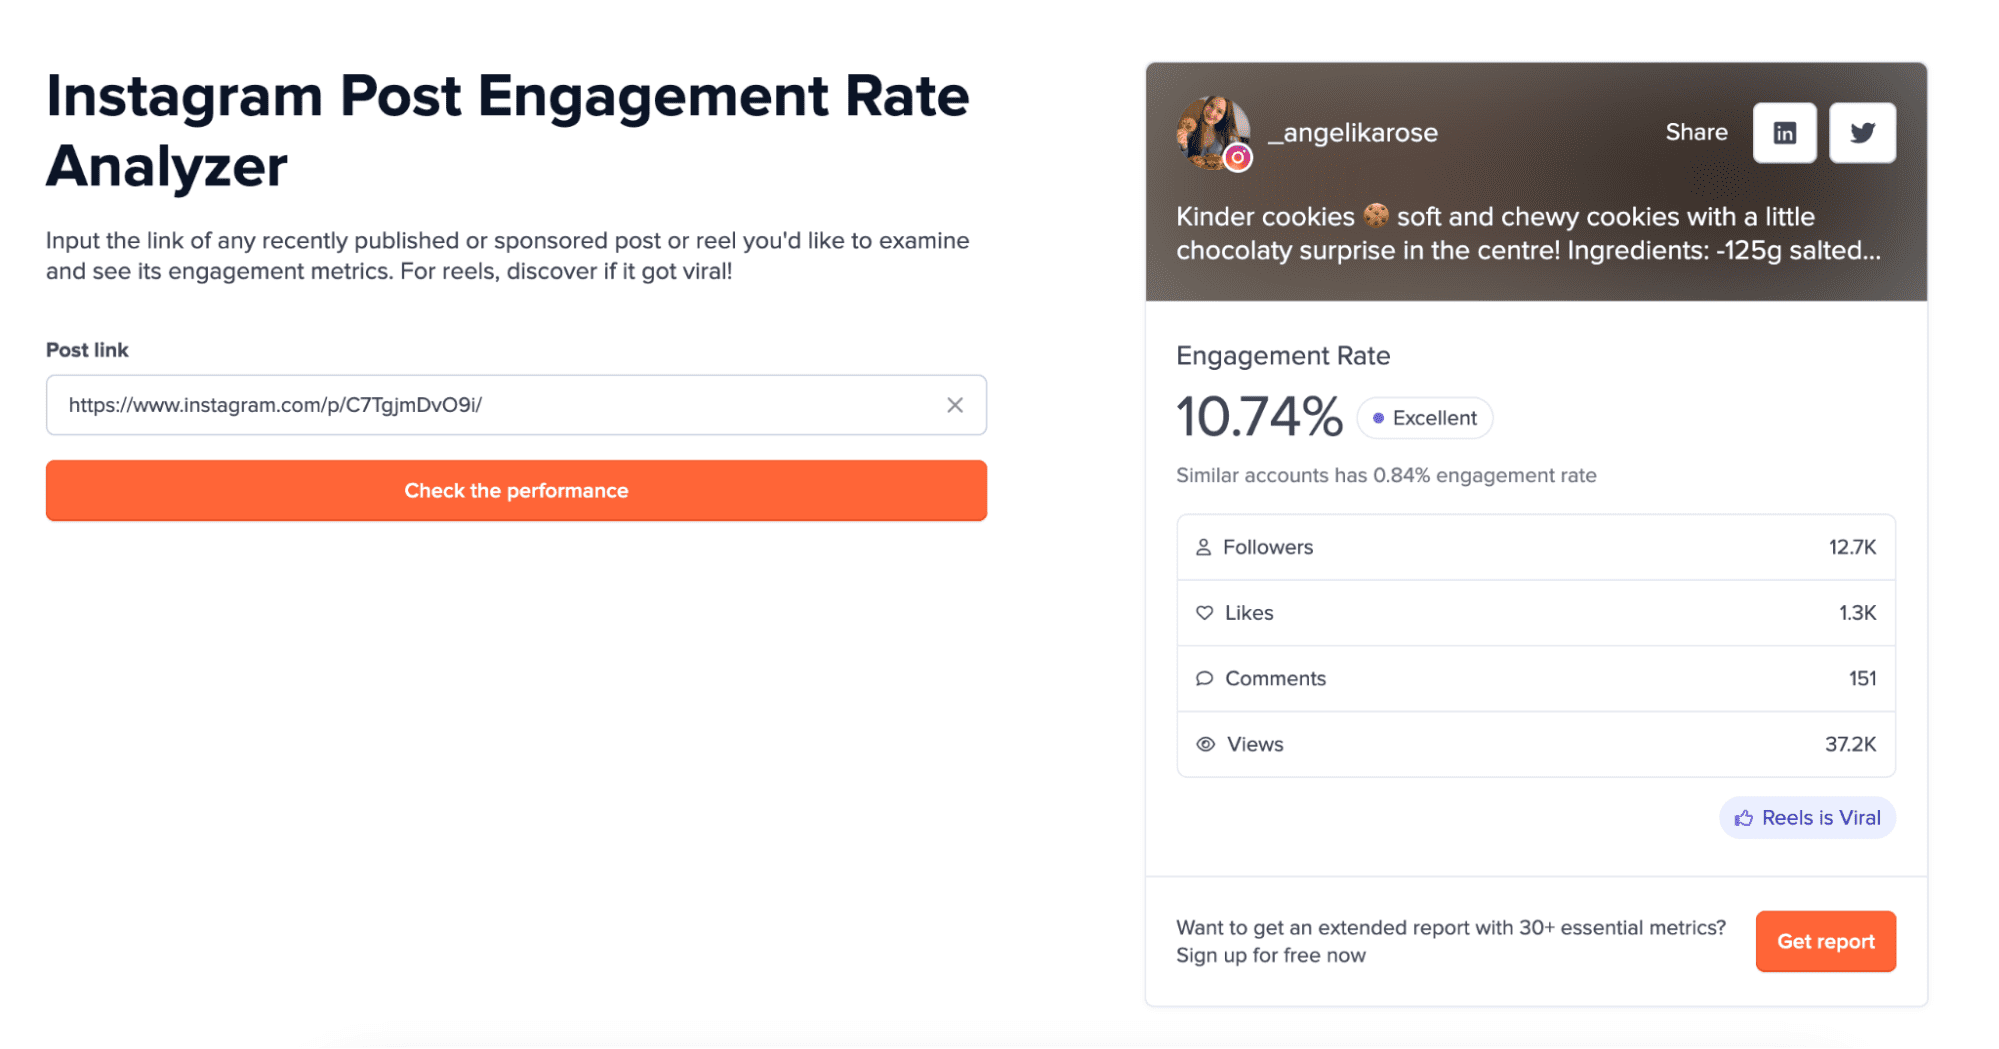This screenshot has width=1999, height=1049.
Task: Click the Instagram badge on the avatar
Action: (1238, 158)
